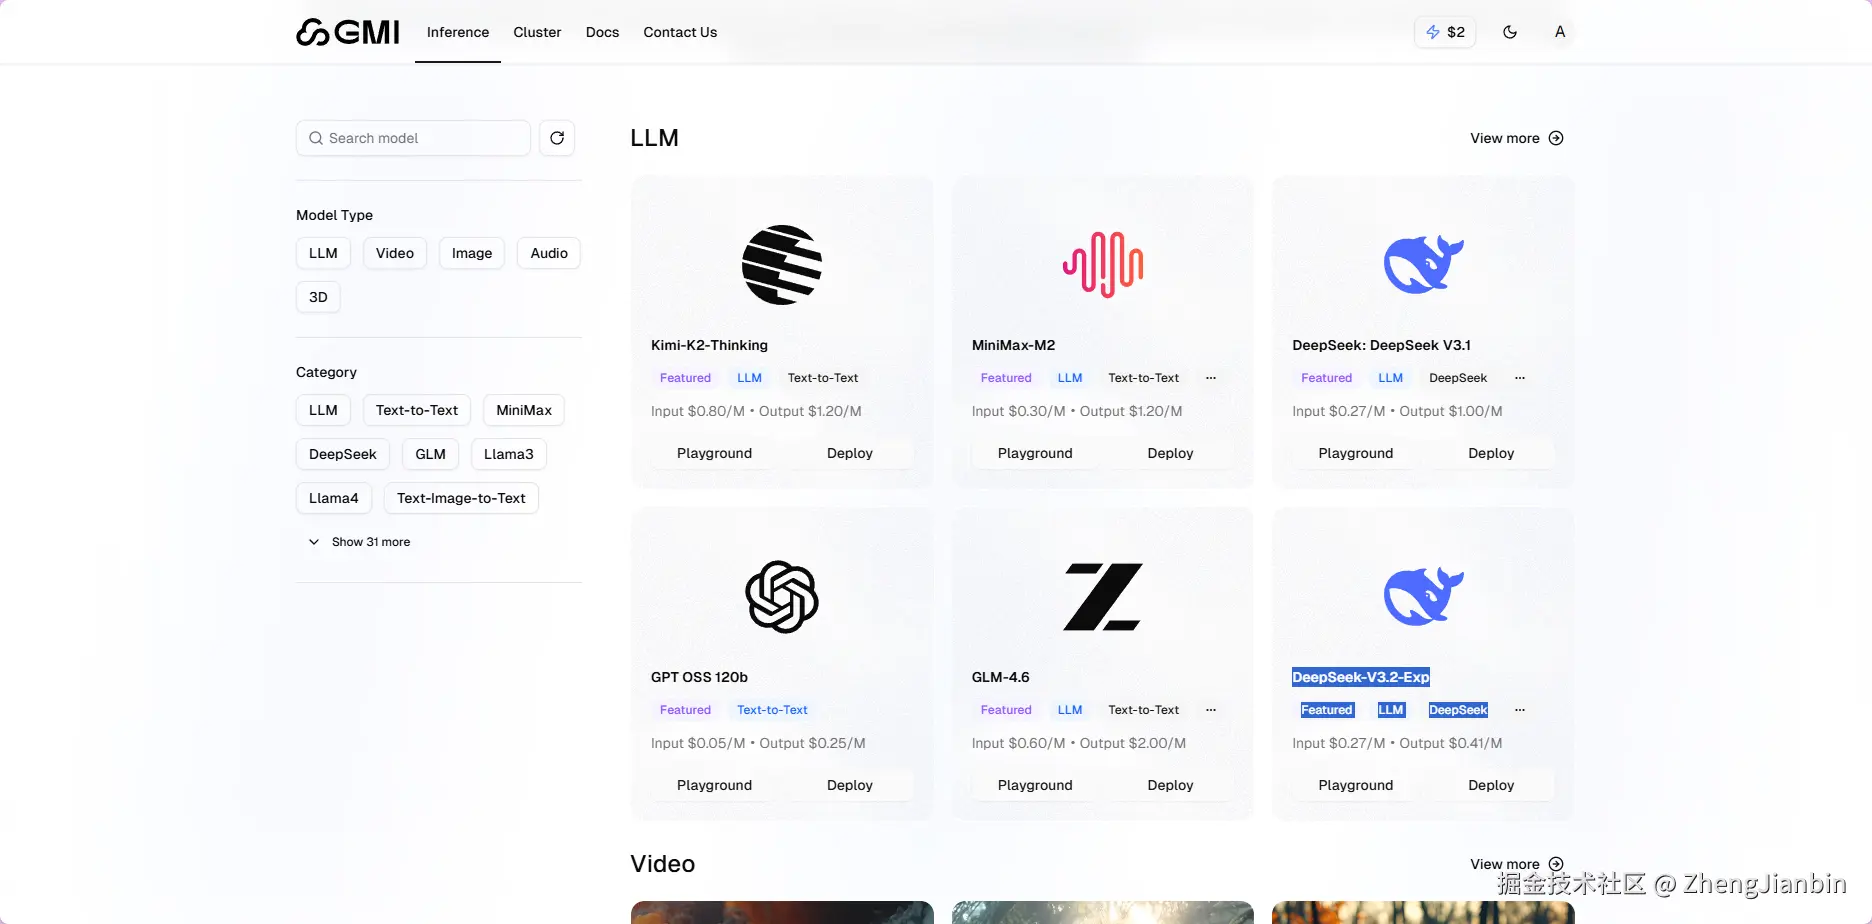Select the MiniMax category filter
Viewport: 1872px width, 924px height.
[x=524, y=410]
